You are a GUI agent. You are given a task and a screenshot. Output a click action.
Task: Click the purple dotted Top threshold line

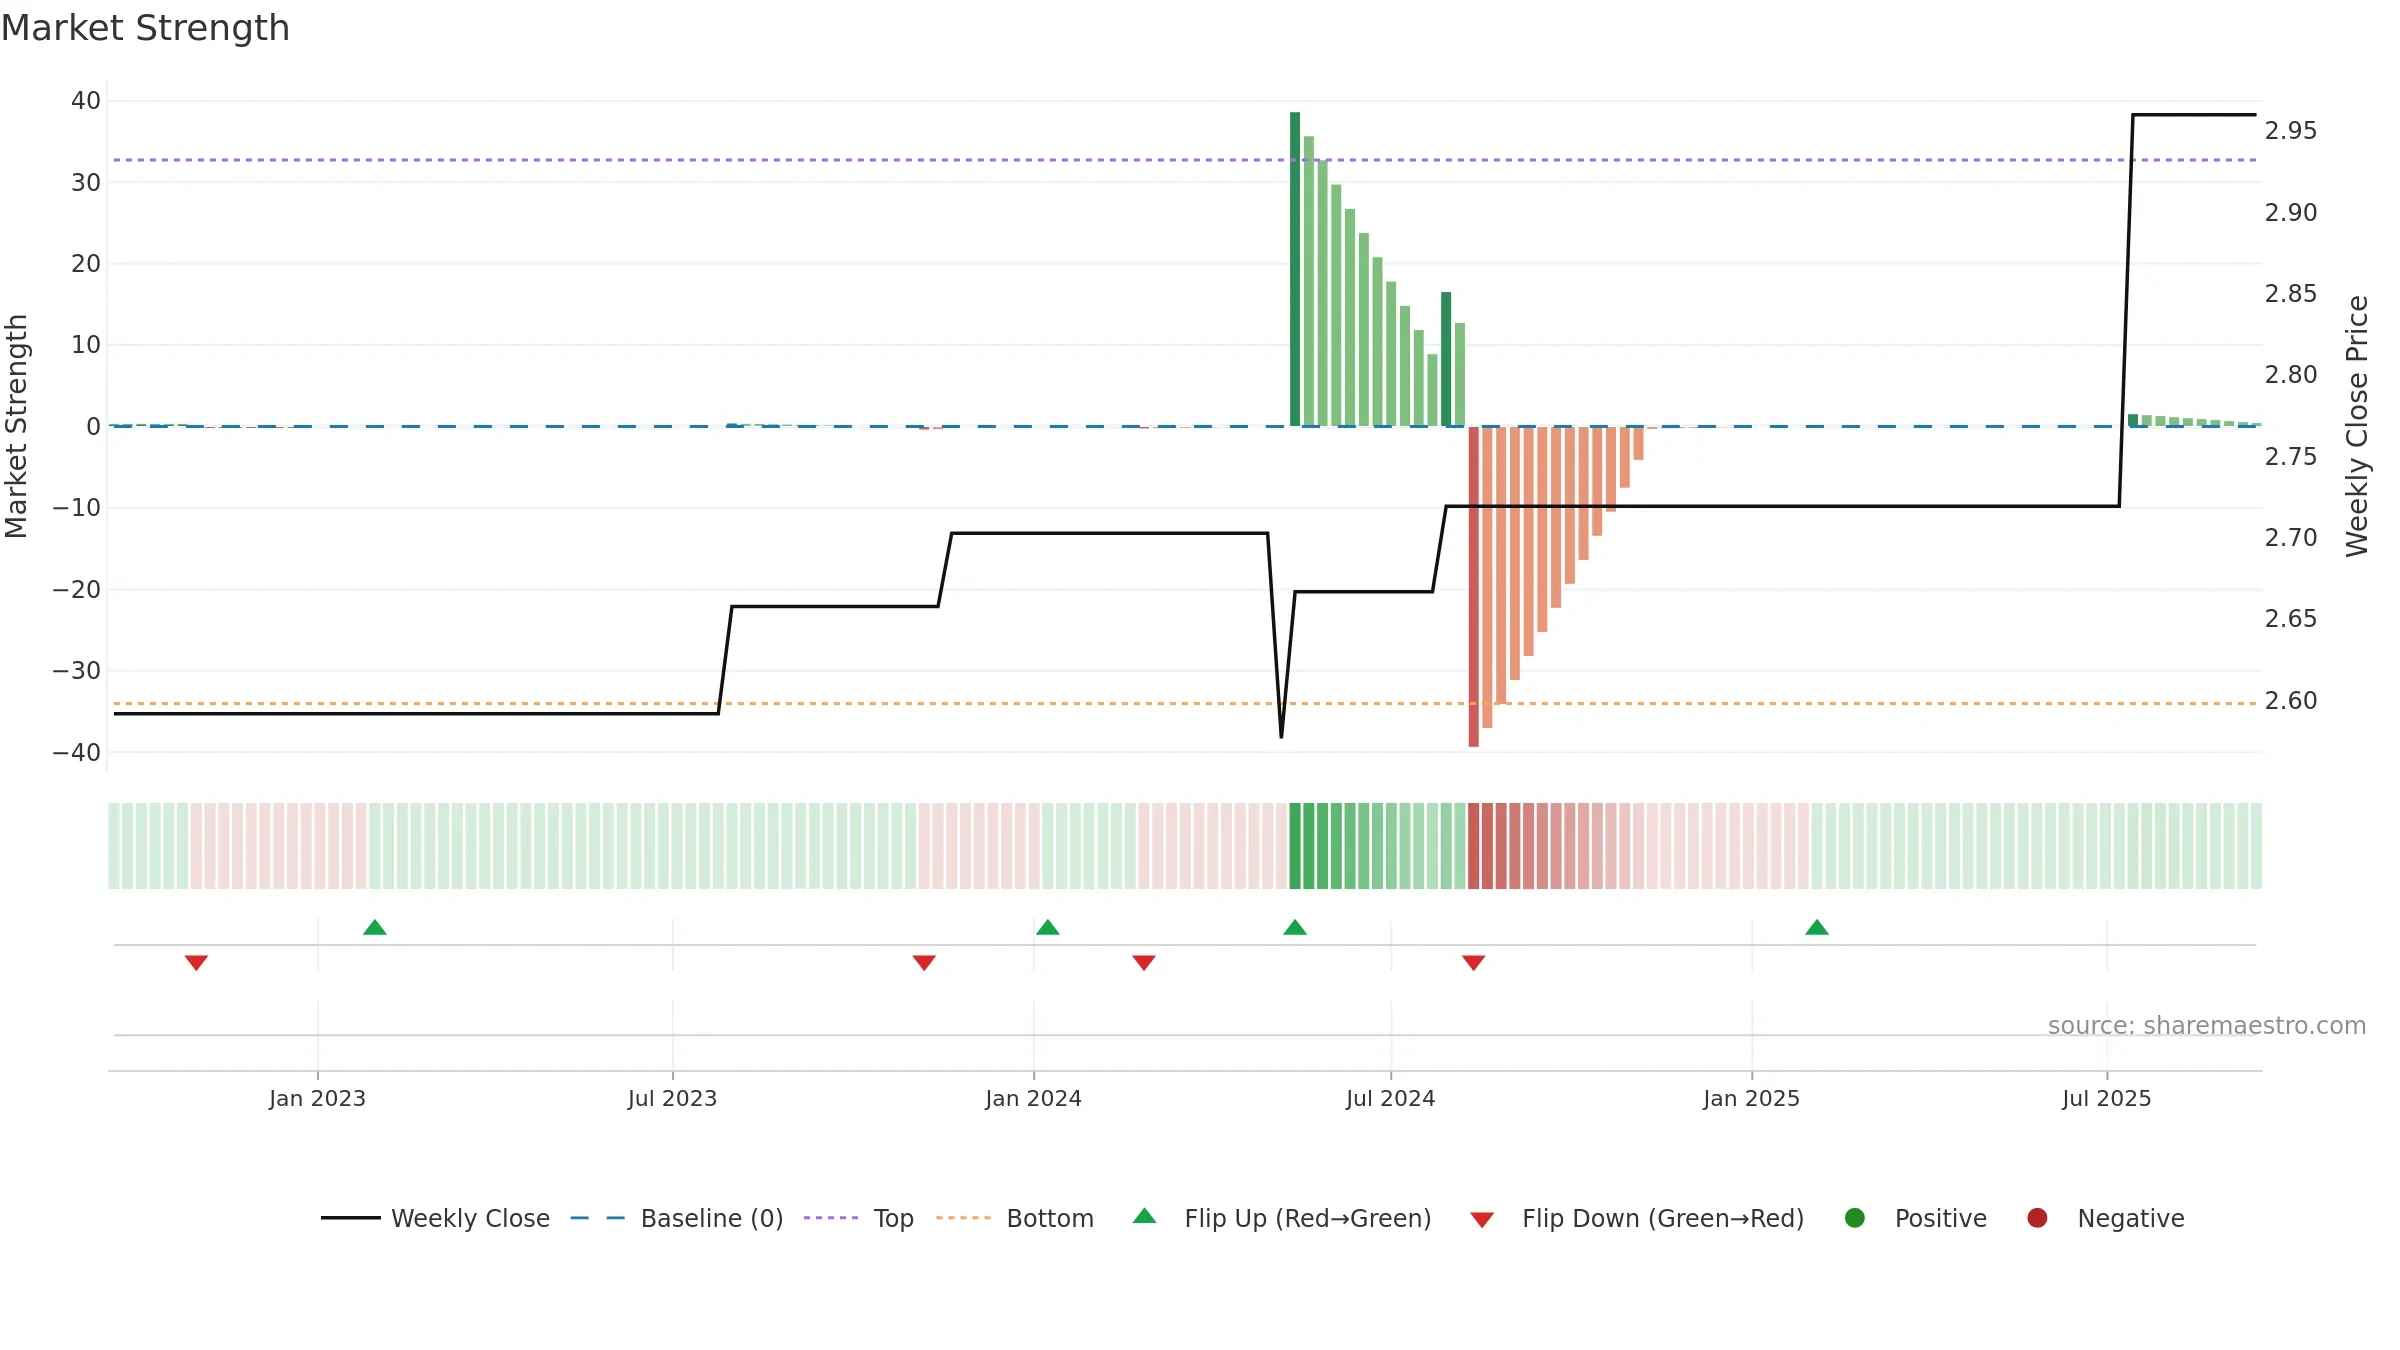(x=1184, y=160)
